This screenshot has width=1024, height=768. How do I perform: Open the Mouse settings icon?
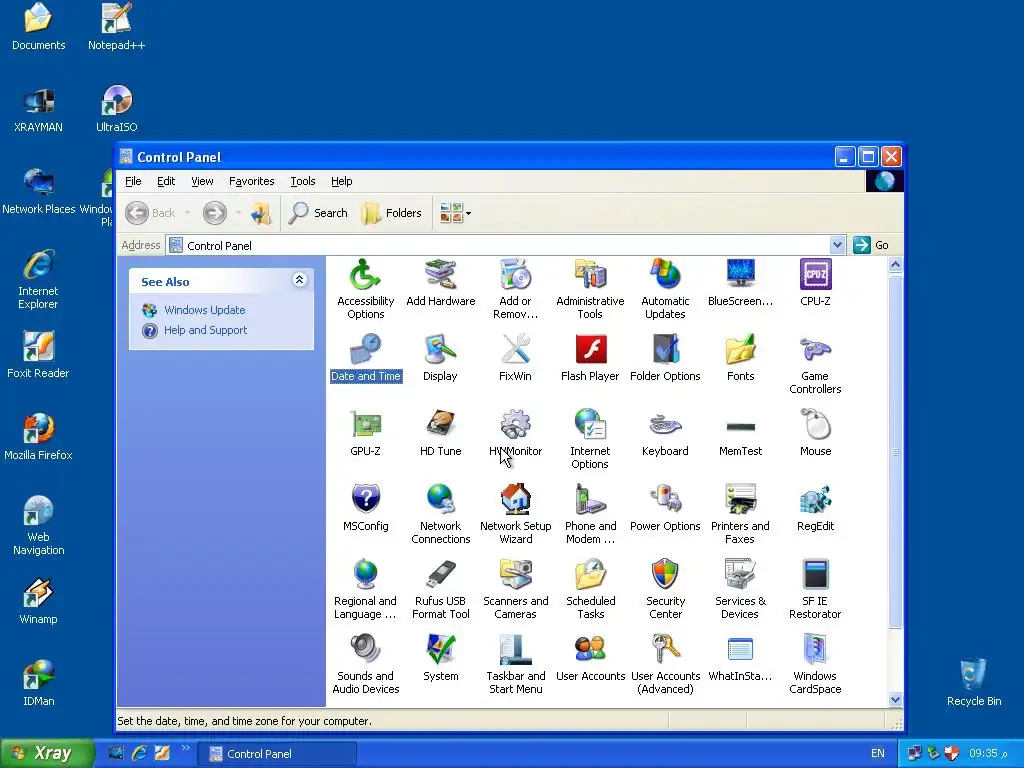(815, 432)
